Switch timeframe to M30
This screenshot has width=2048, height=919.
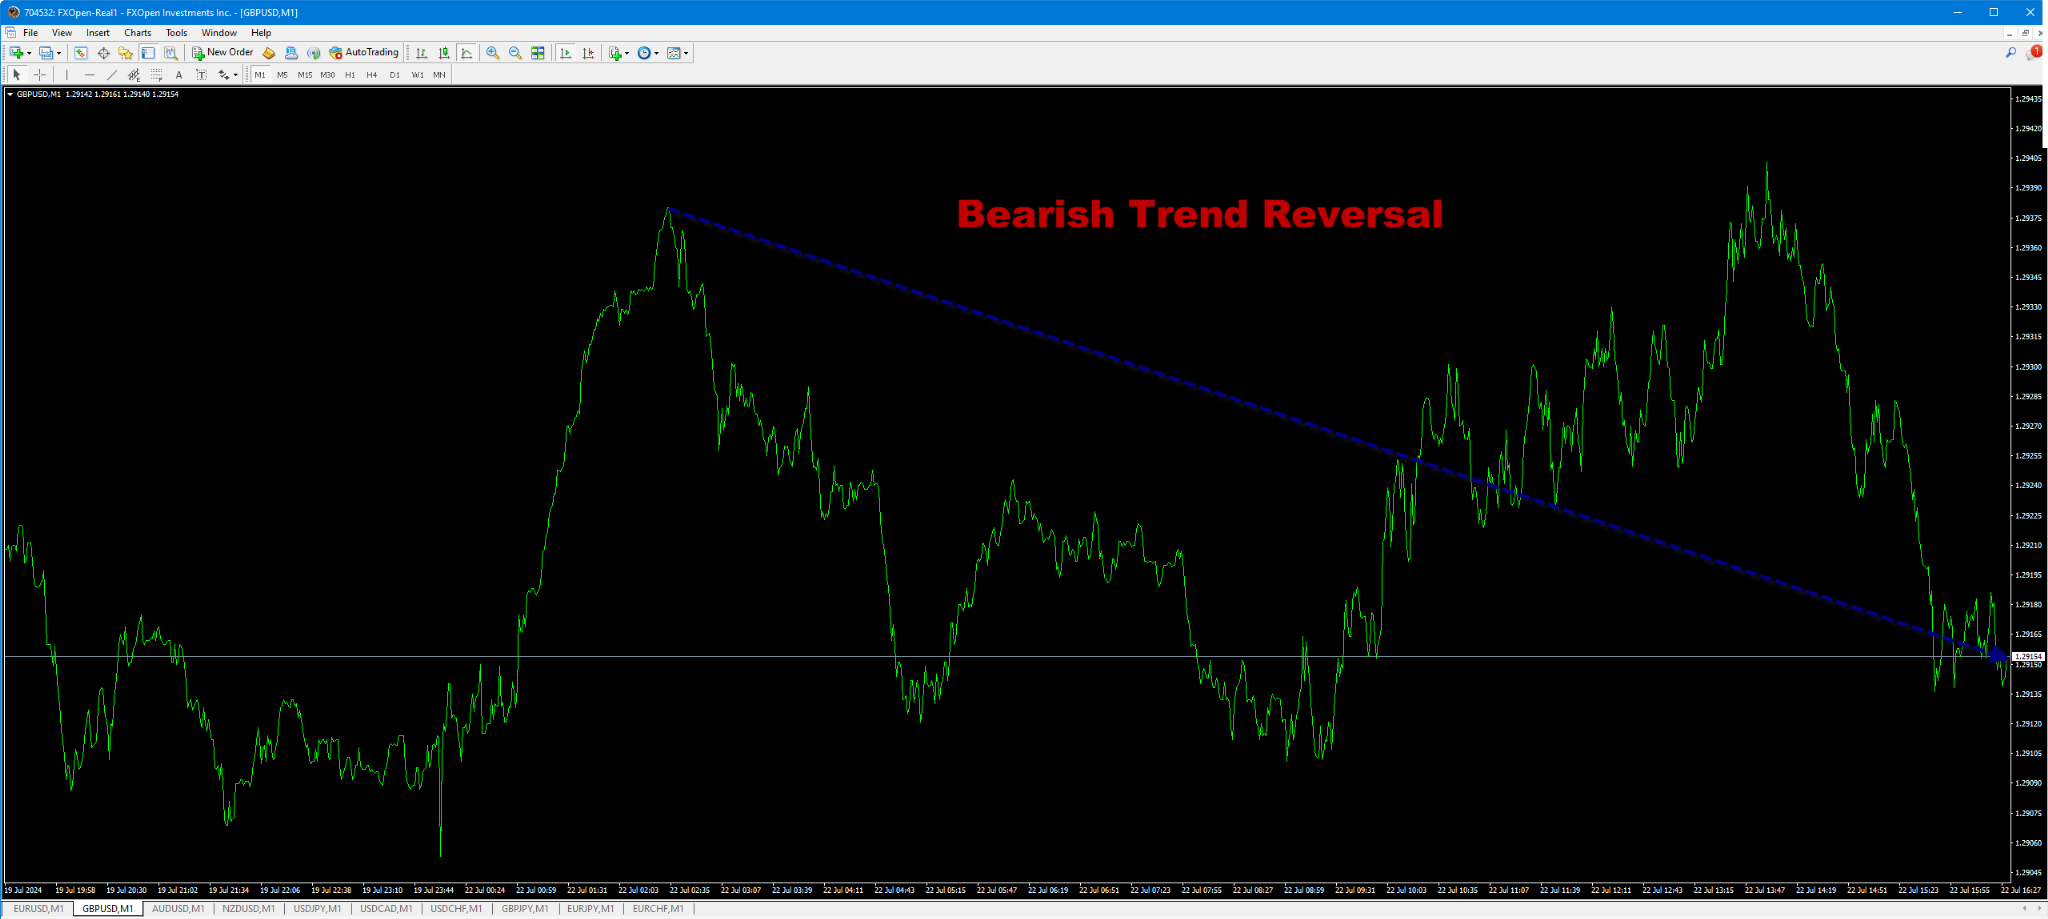tap(327, 75)
